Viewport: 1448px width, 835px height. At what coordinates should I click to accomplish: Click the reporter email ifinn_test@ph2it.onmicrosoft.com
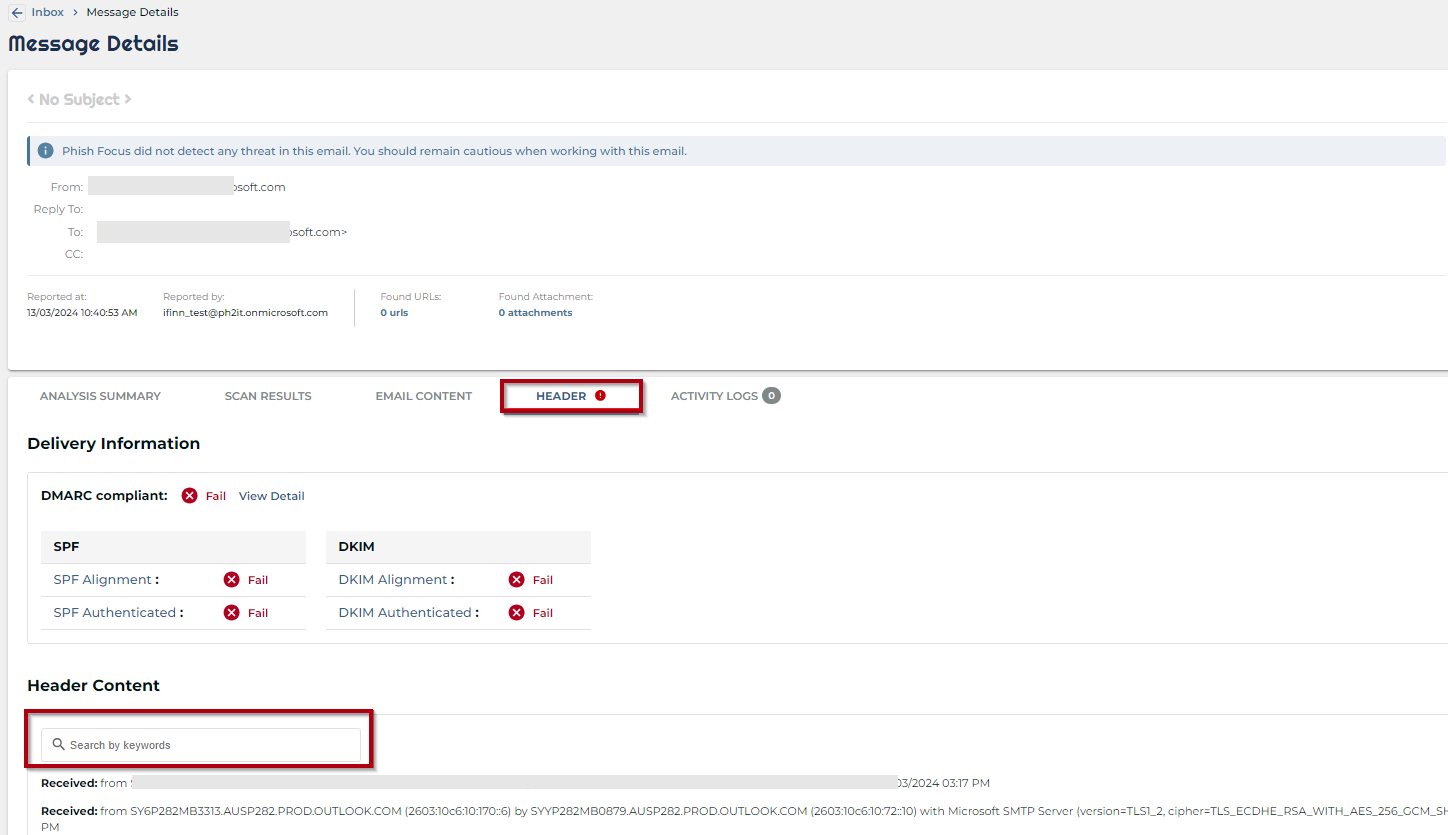click(x=245, y=312)
